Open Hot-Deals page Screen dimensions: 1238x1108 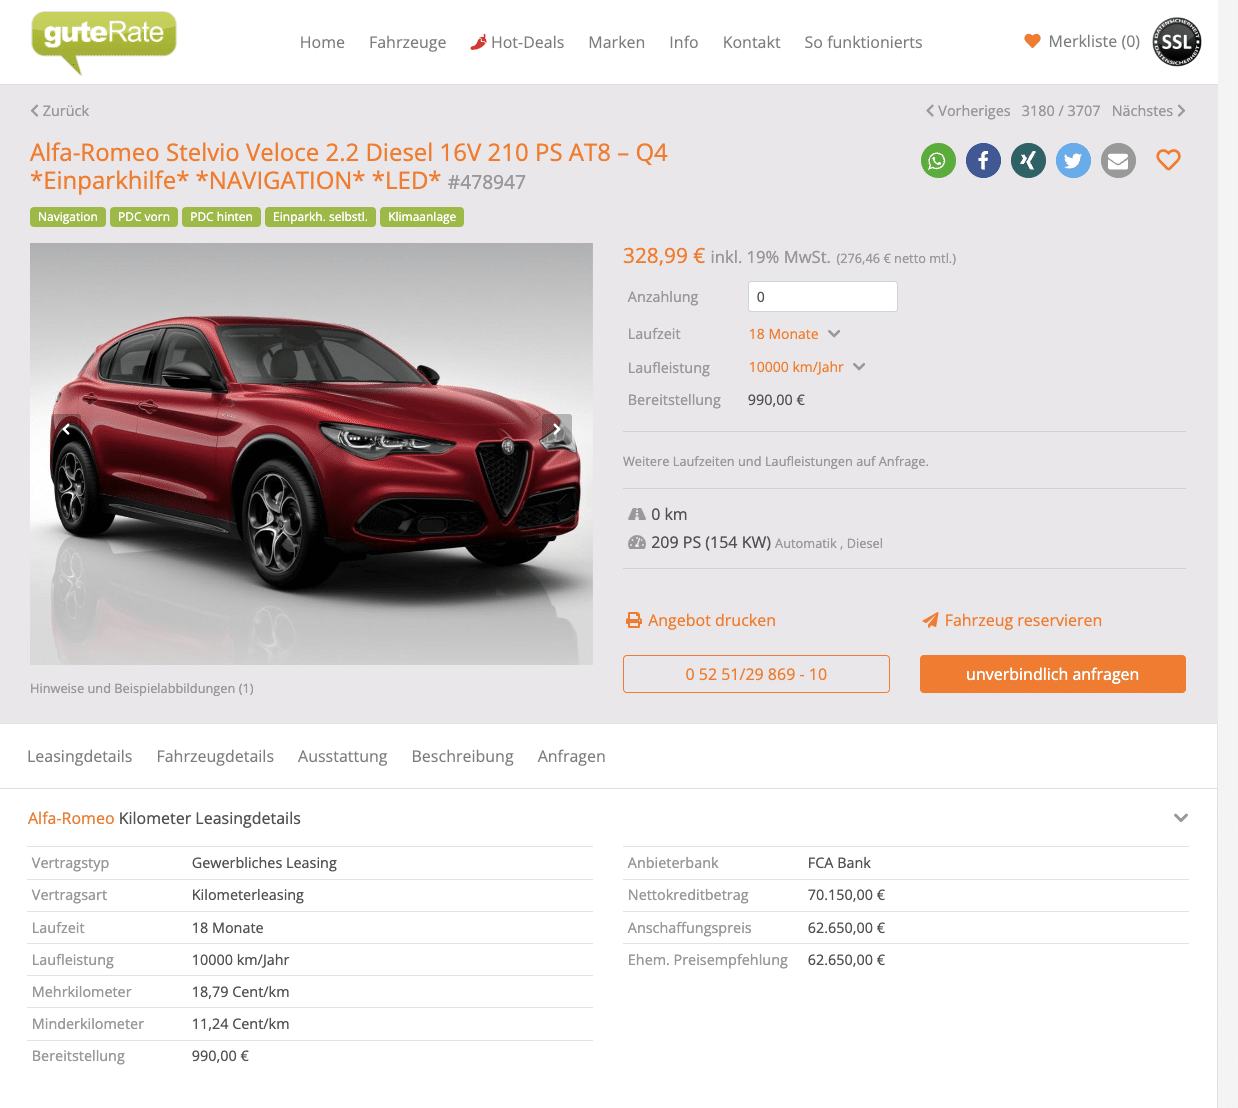[517, 42]
